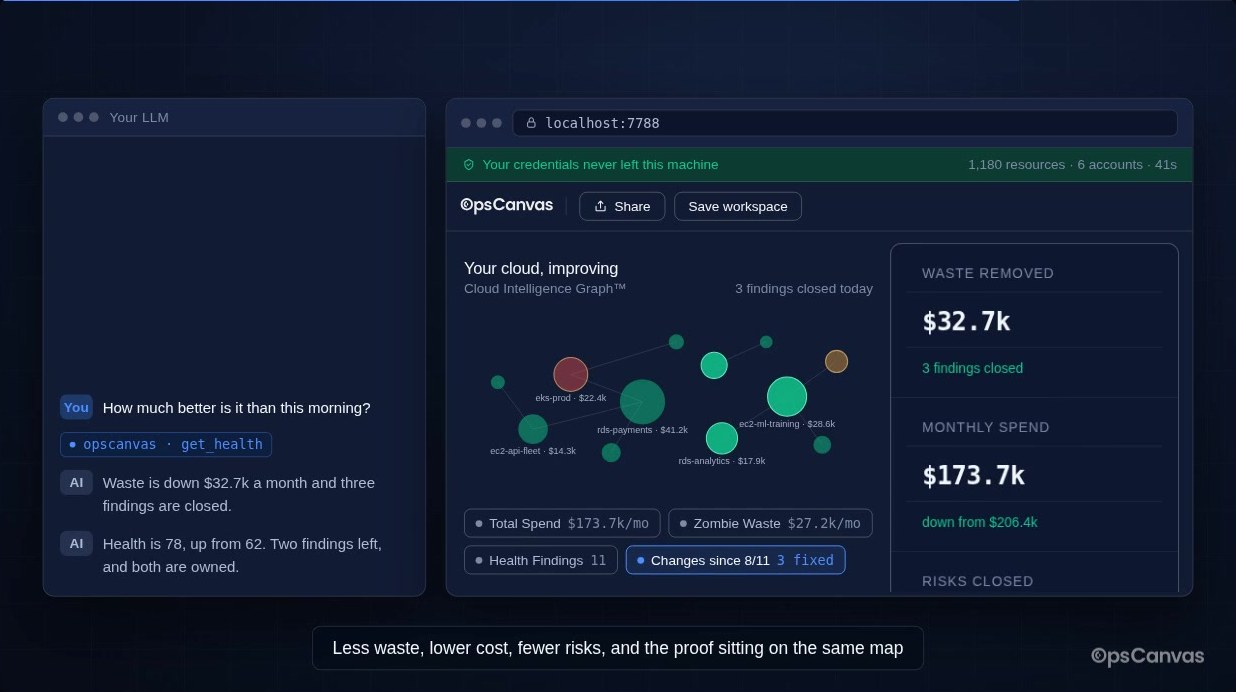Click the eks-prod · $22.4k label
The width and height of the screenshot is (1236, 692).
[x=571, y=398]
